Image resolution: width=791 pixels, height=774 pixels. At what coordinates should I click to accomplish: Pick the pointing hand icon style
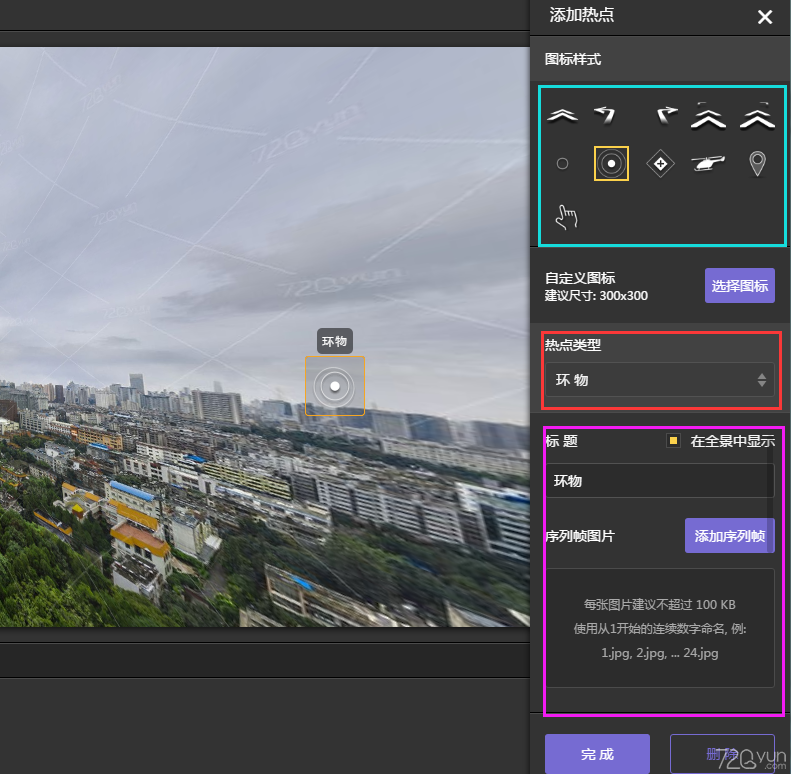pyautogui.click(x=566, y=216)
